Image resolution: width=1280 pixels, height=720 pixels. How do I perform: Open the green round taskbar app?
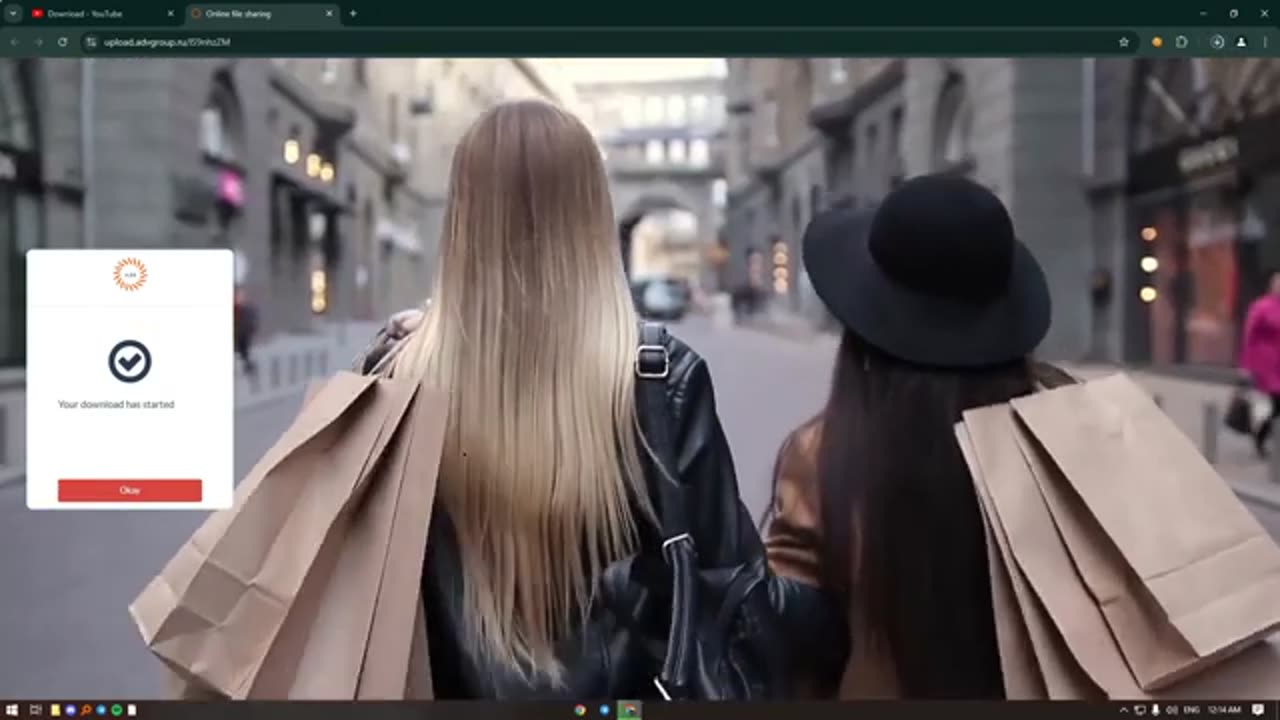(116, 710)
